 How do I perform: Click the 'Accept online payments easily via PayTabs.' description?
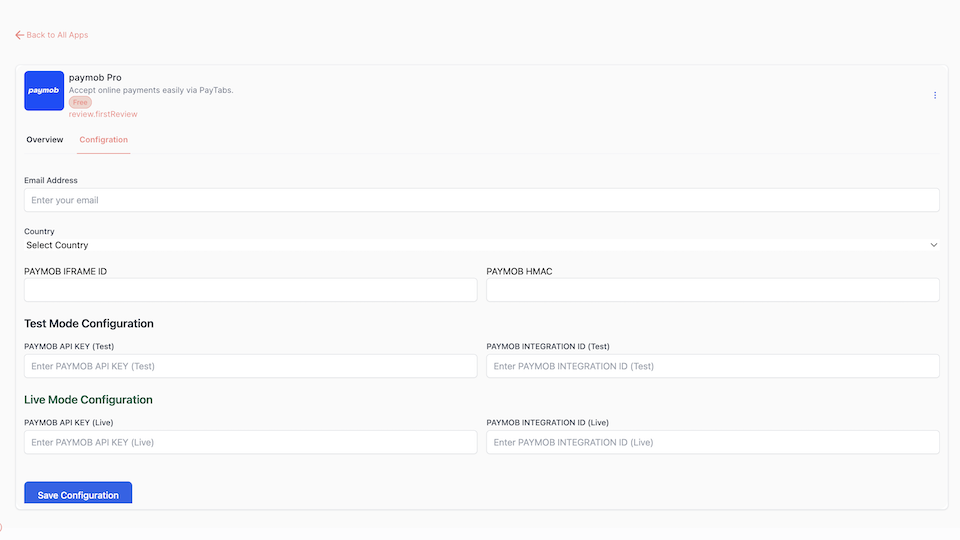(151, 90)
